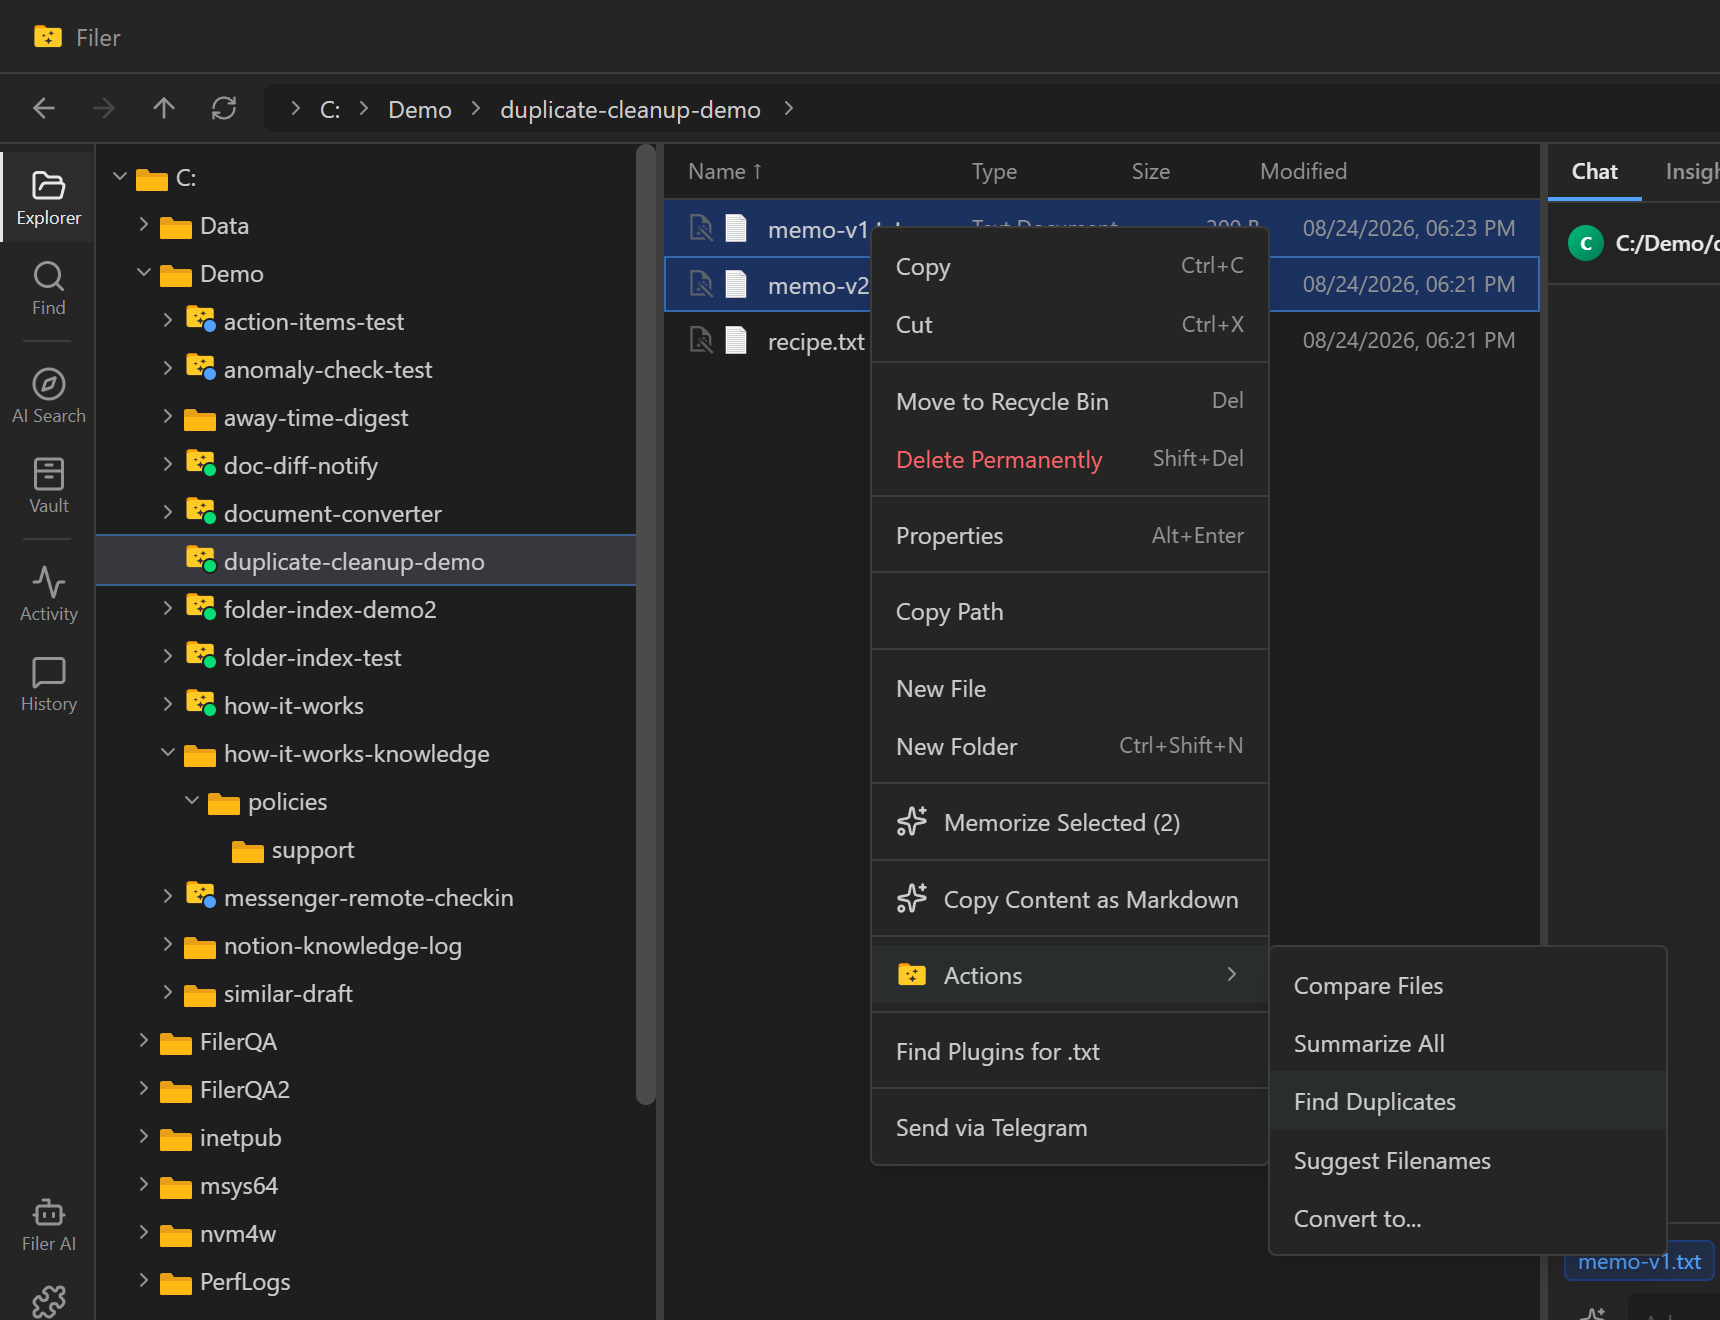
Task: Expand the FilerQA folder
Action: click(144, 1041)
